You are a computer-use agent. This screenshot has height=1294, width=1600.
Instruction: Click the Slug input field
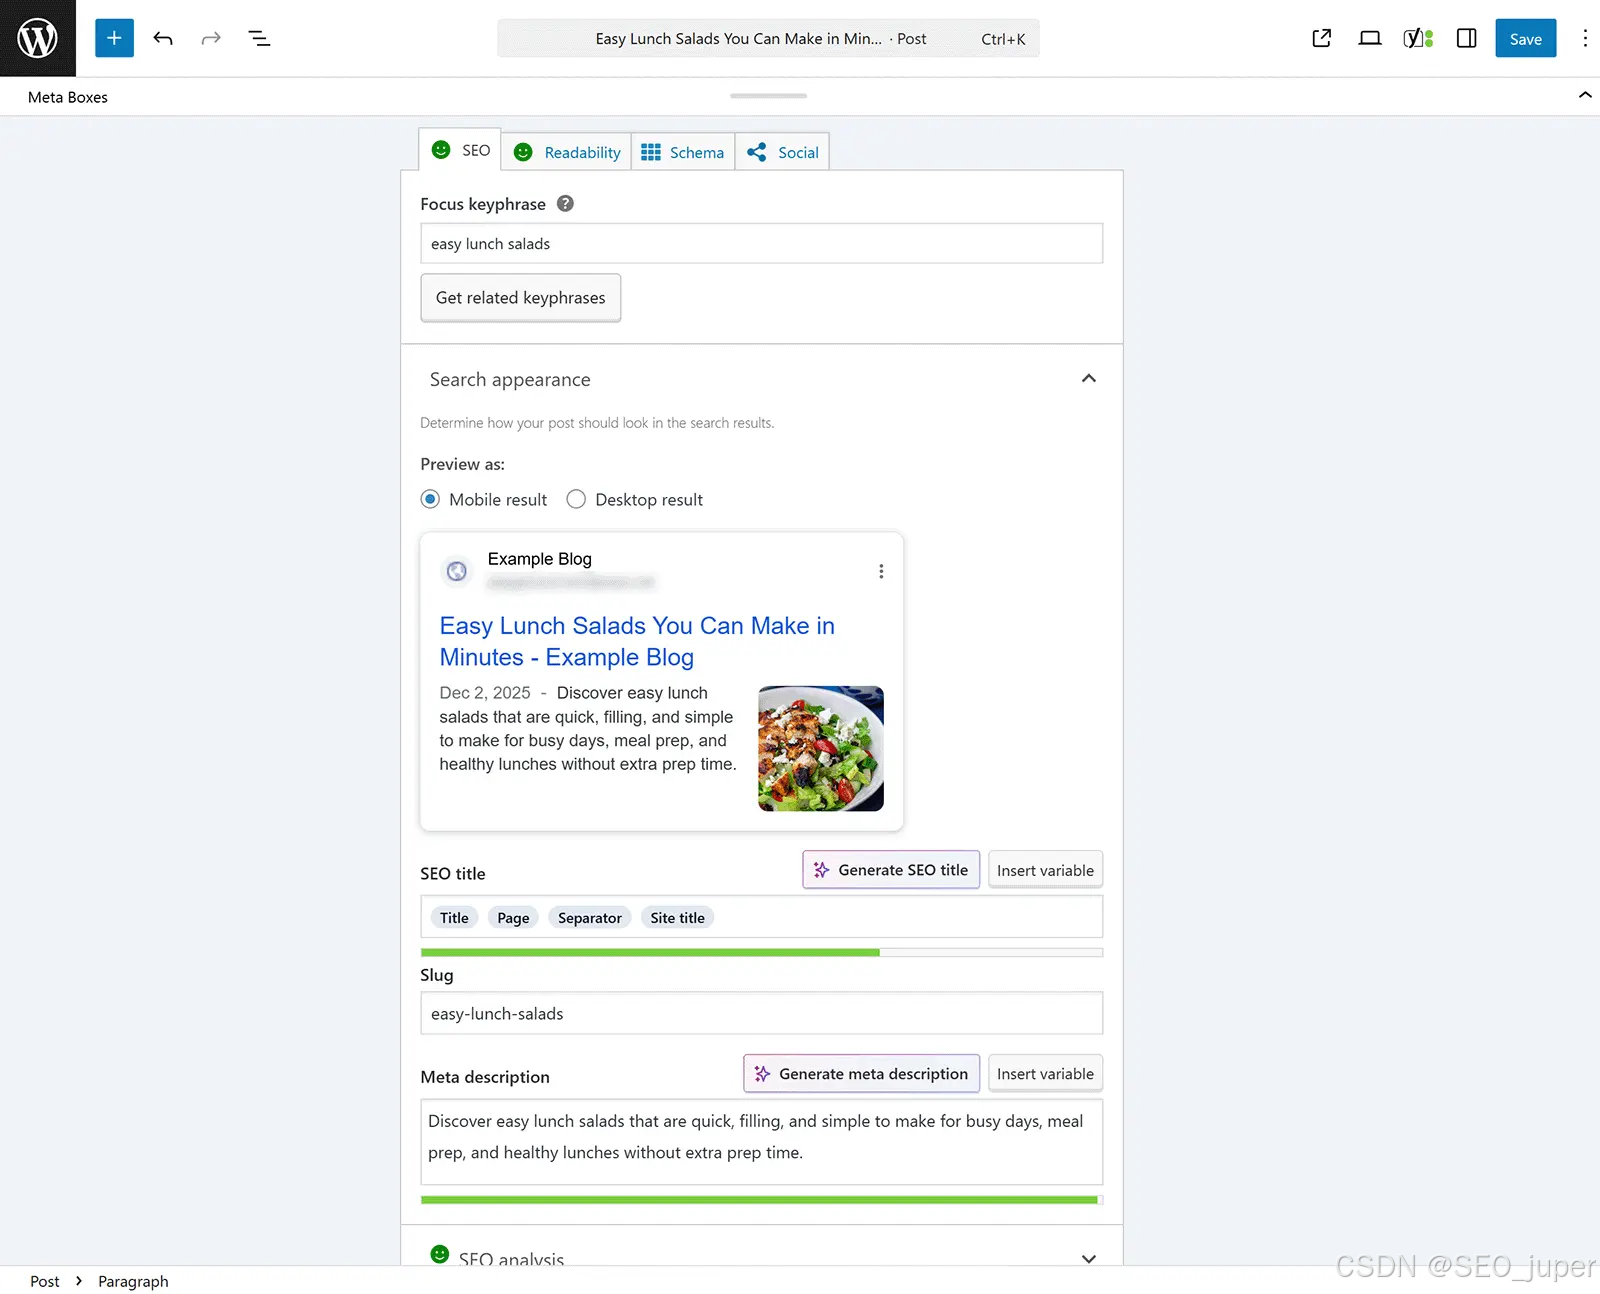click(x=762, y=1013)
